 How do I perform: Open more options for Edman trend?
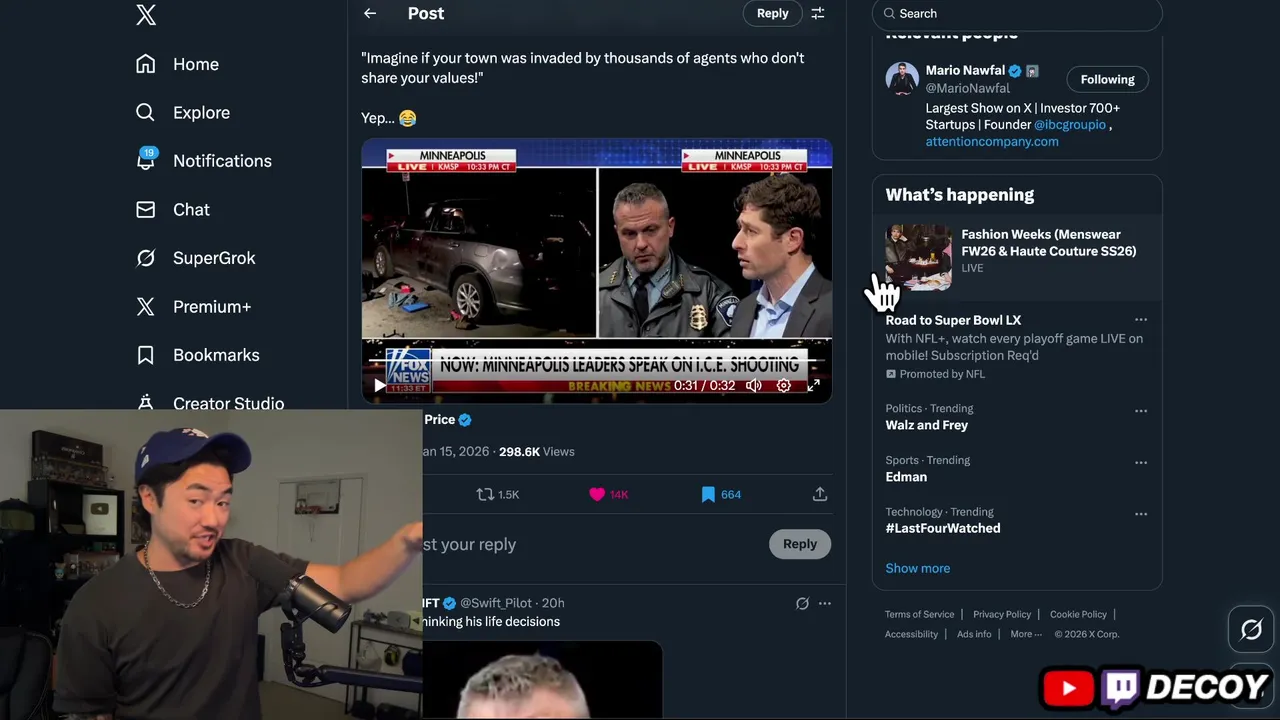point(1141,463)
